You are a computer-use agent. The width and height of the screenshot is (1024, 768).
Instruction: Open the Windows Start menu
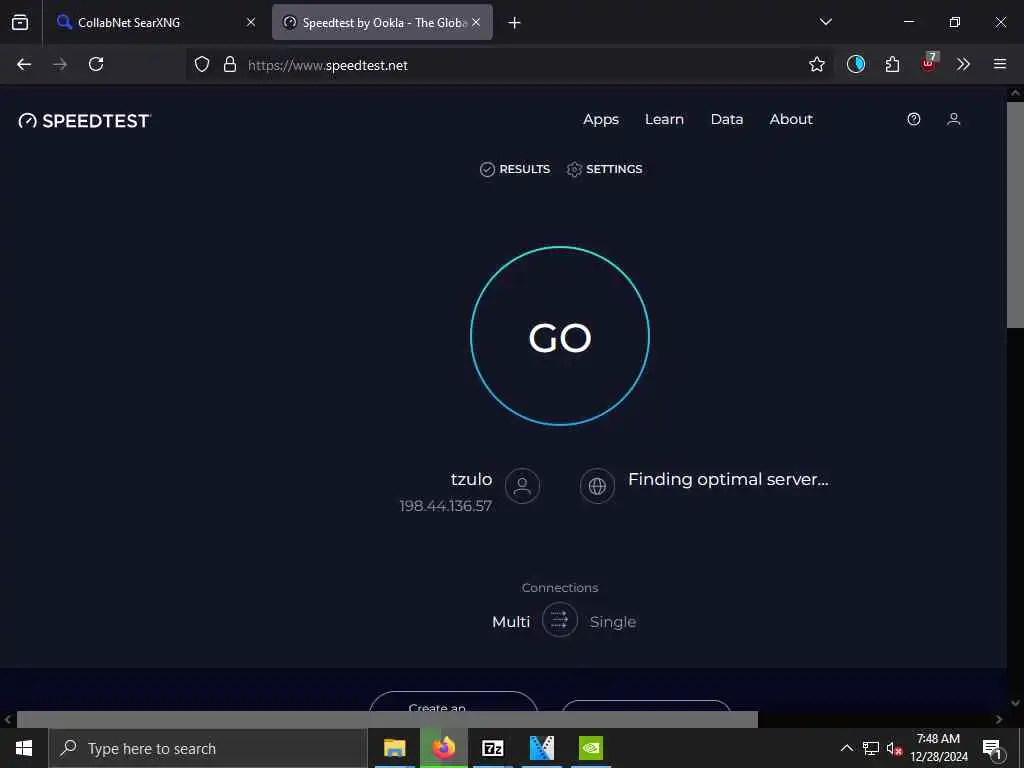point(24,748)
